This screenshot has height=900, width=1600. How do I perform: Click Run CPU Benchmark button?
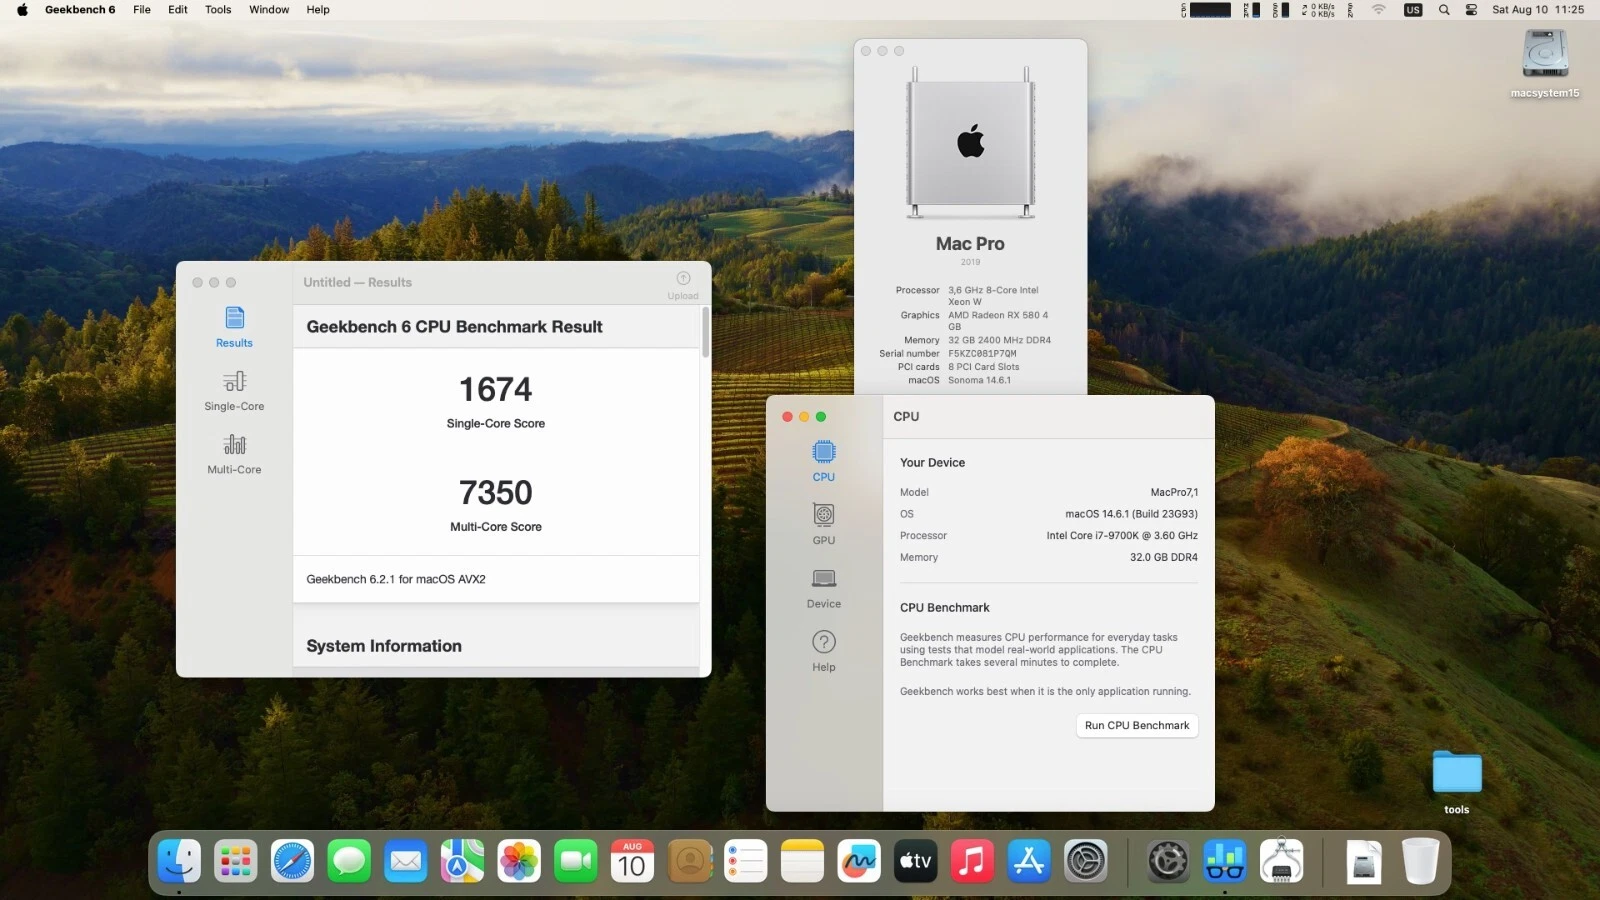tap(1137, 725)
